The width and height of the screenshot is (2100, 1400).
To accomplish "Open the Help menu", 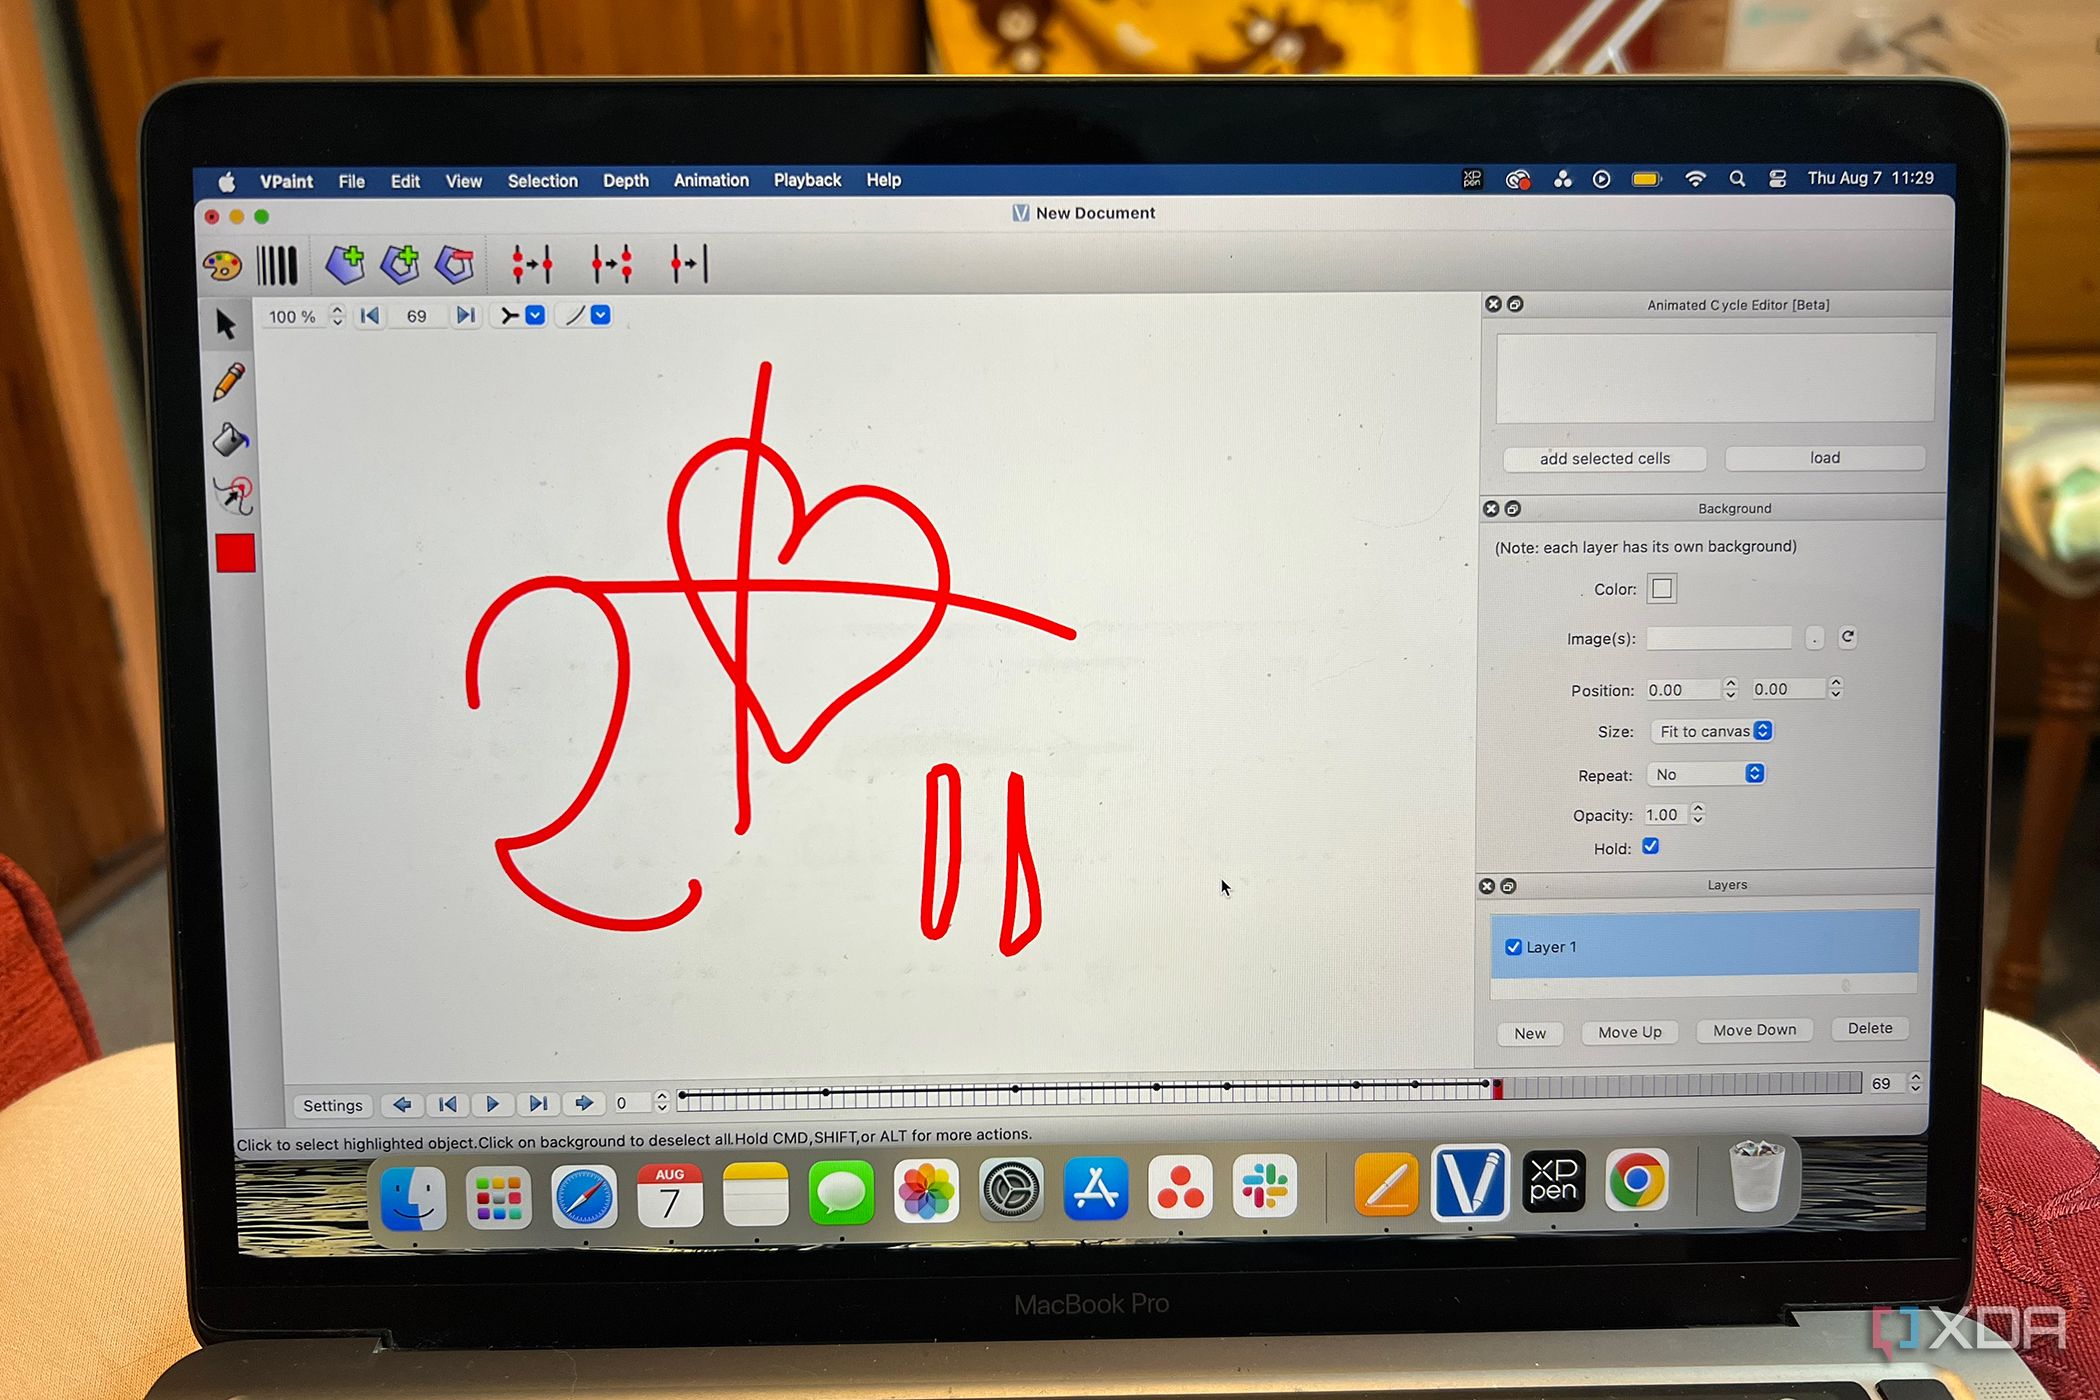I will coord(883,180).
